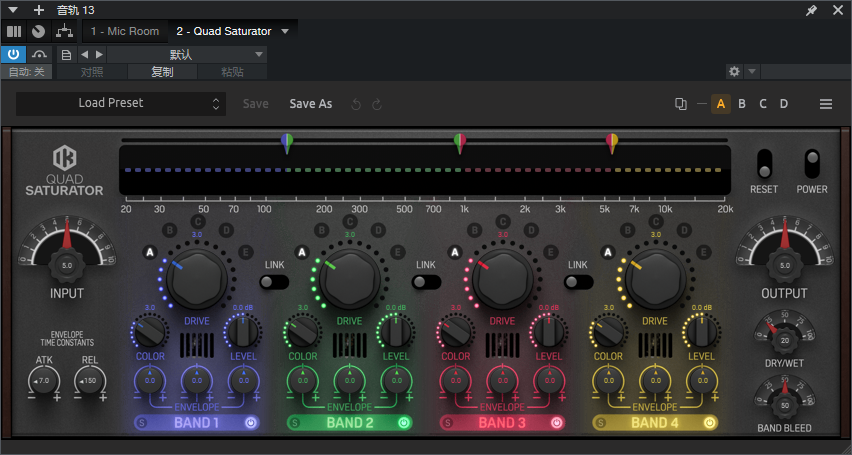Select saturation type B for Band 3

pyautogui.click(x=474, y=230)
